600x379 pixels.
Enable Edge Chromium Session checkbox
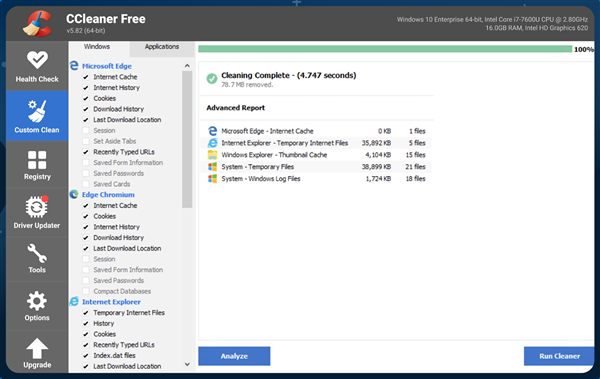(x=86, y=259)
